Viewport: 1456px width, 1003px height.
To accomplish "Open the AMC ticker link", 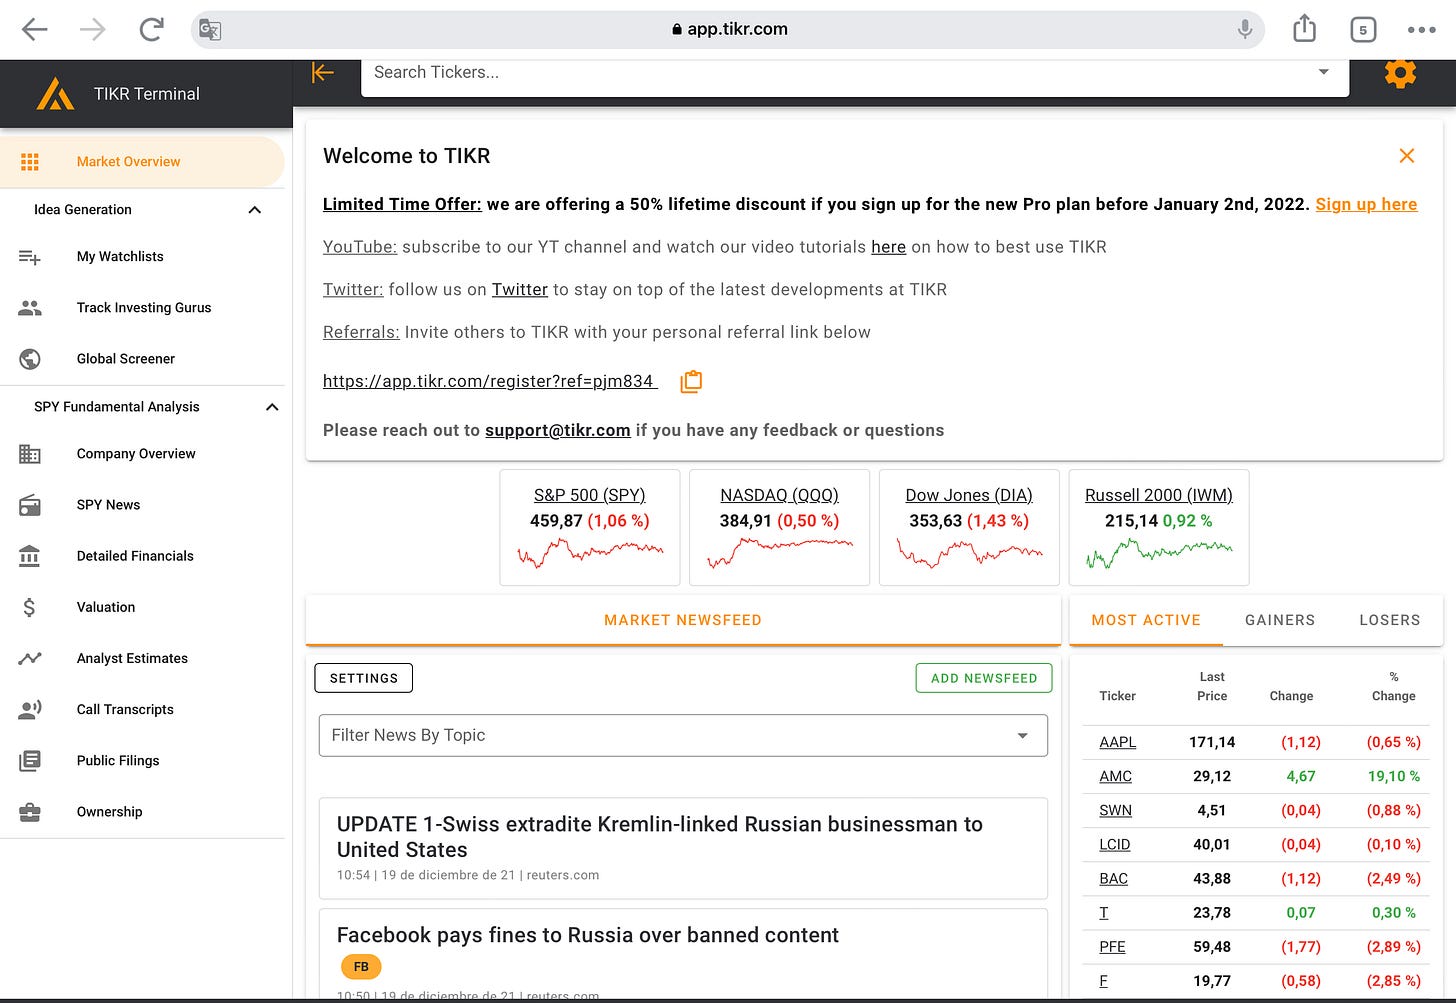I will point(1115,776).
